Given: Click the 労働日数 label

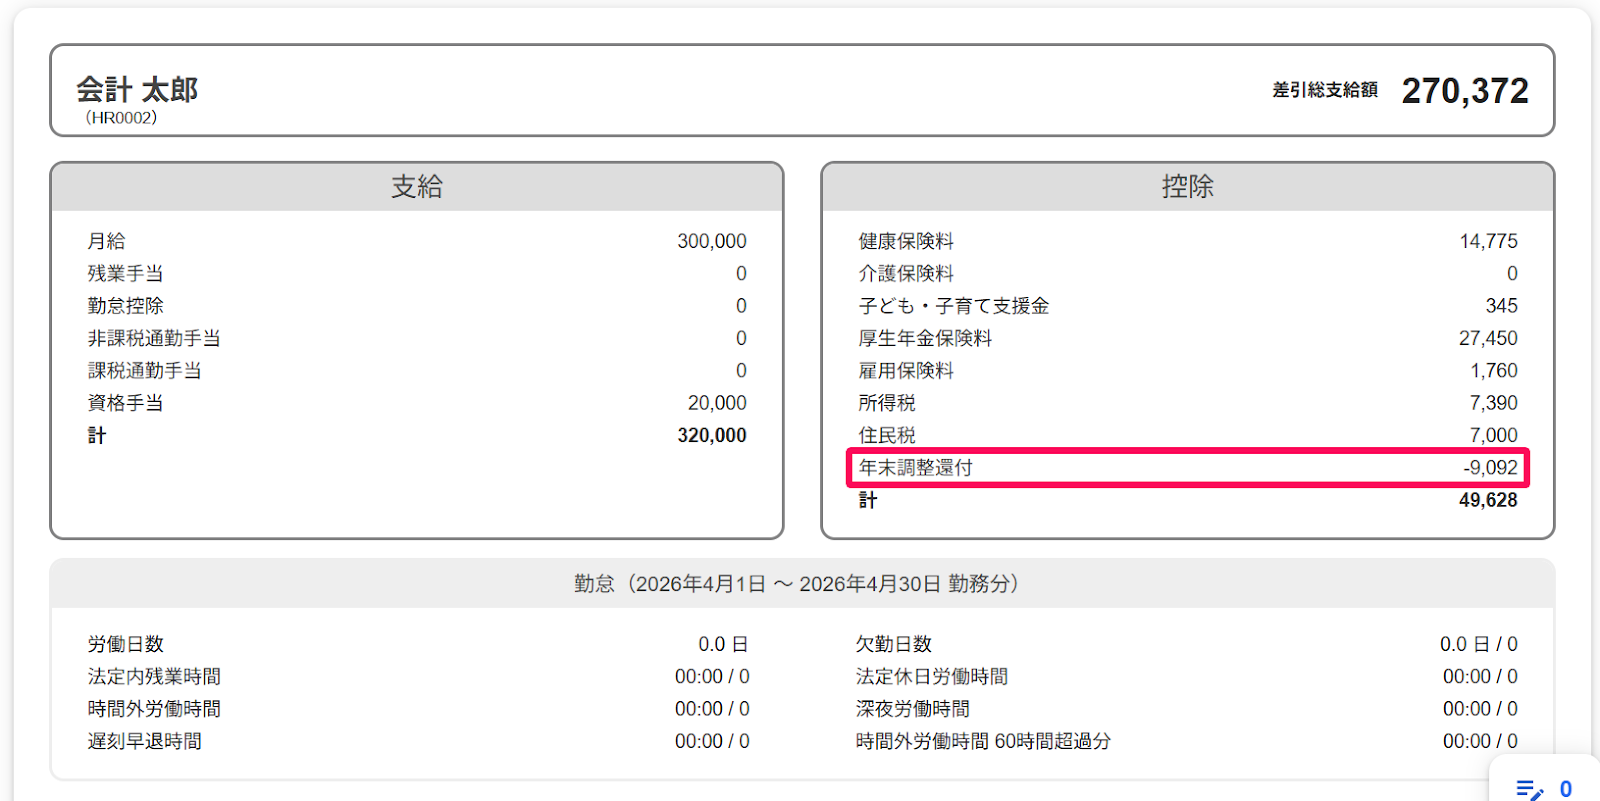Looking at the screenshot, I should [x=126, y=644].
